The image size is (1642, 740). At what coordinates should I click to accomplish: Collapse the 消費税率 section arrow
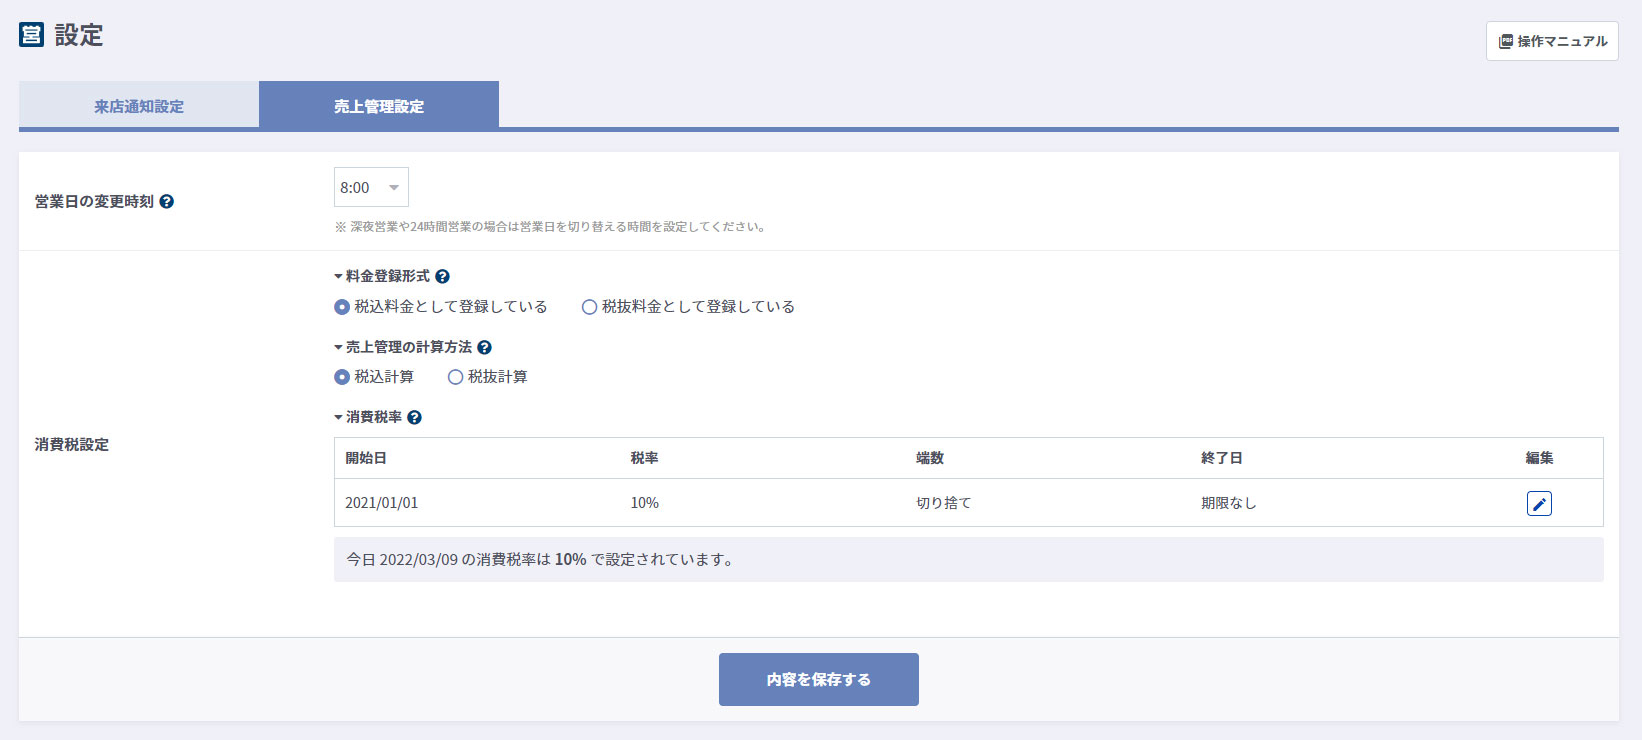point(338,418)
